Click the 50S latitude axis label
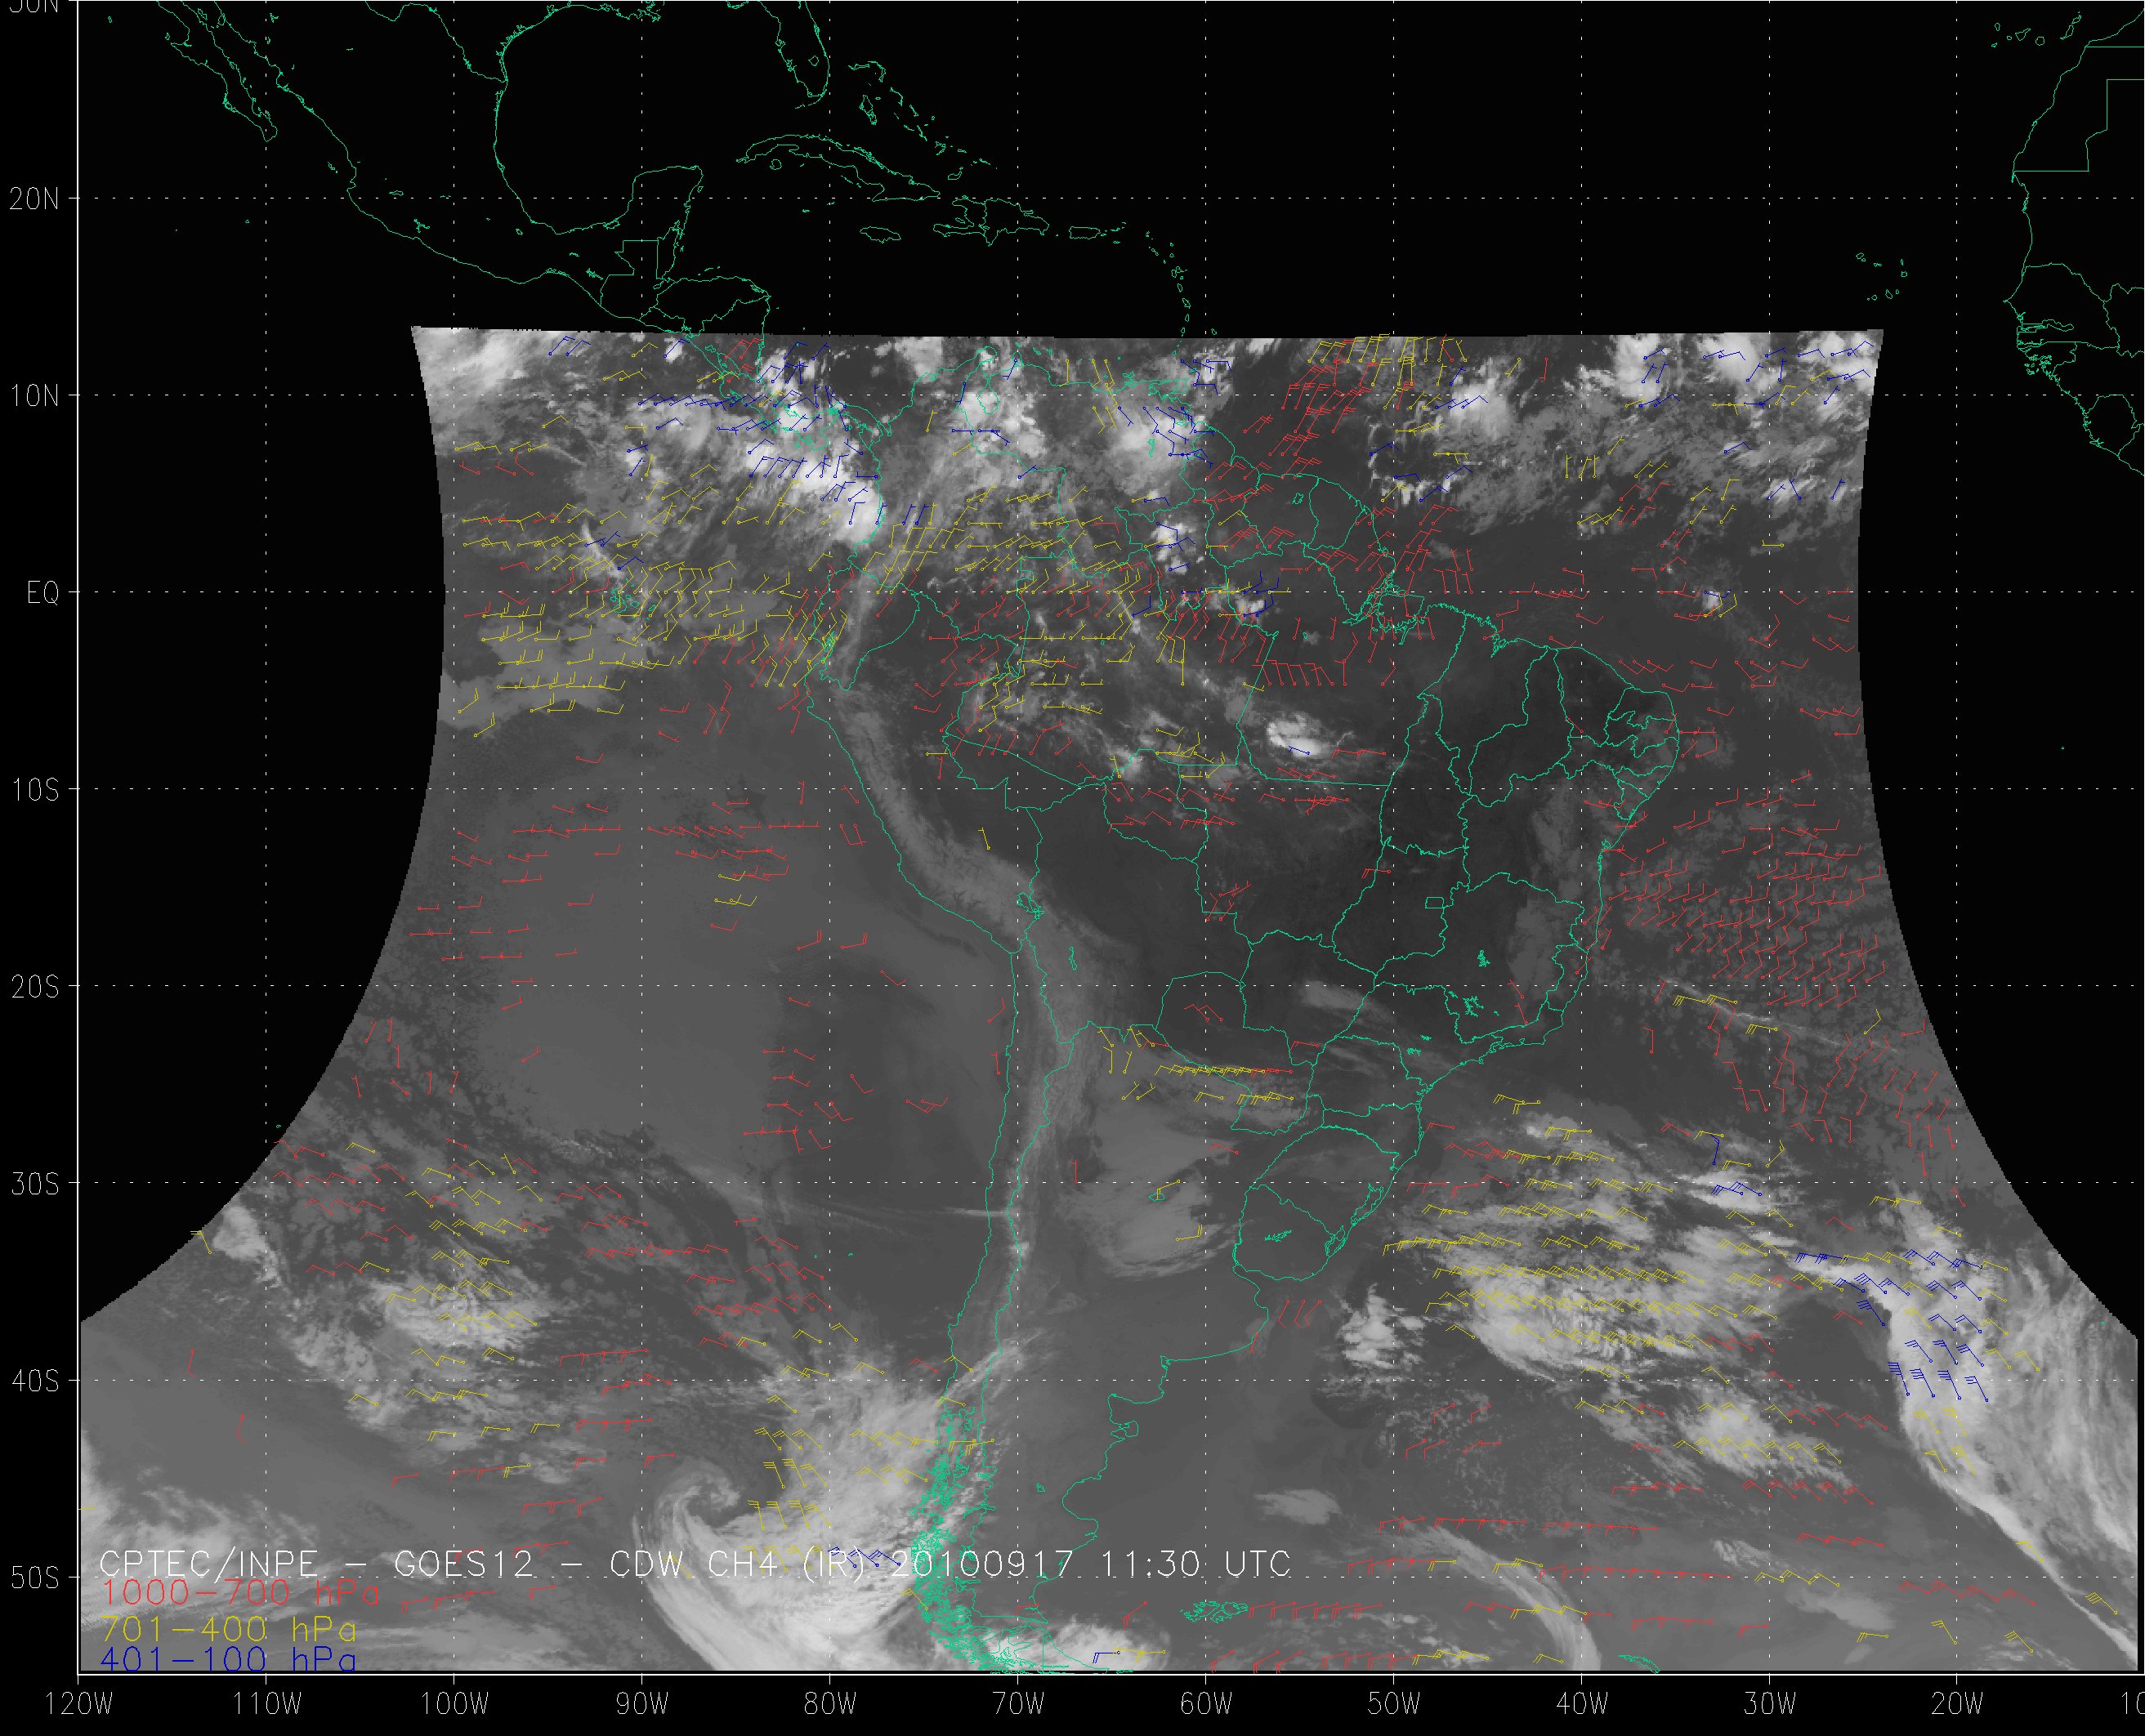The image size is (2145, 1736). 34,1578
